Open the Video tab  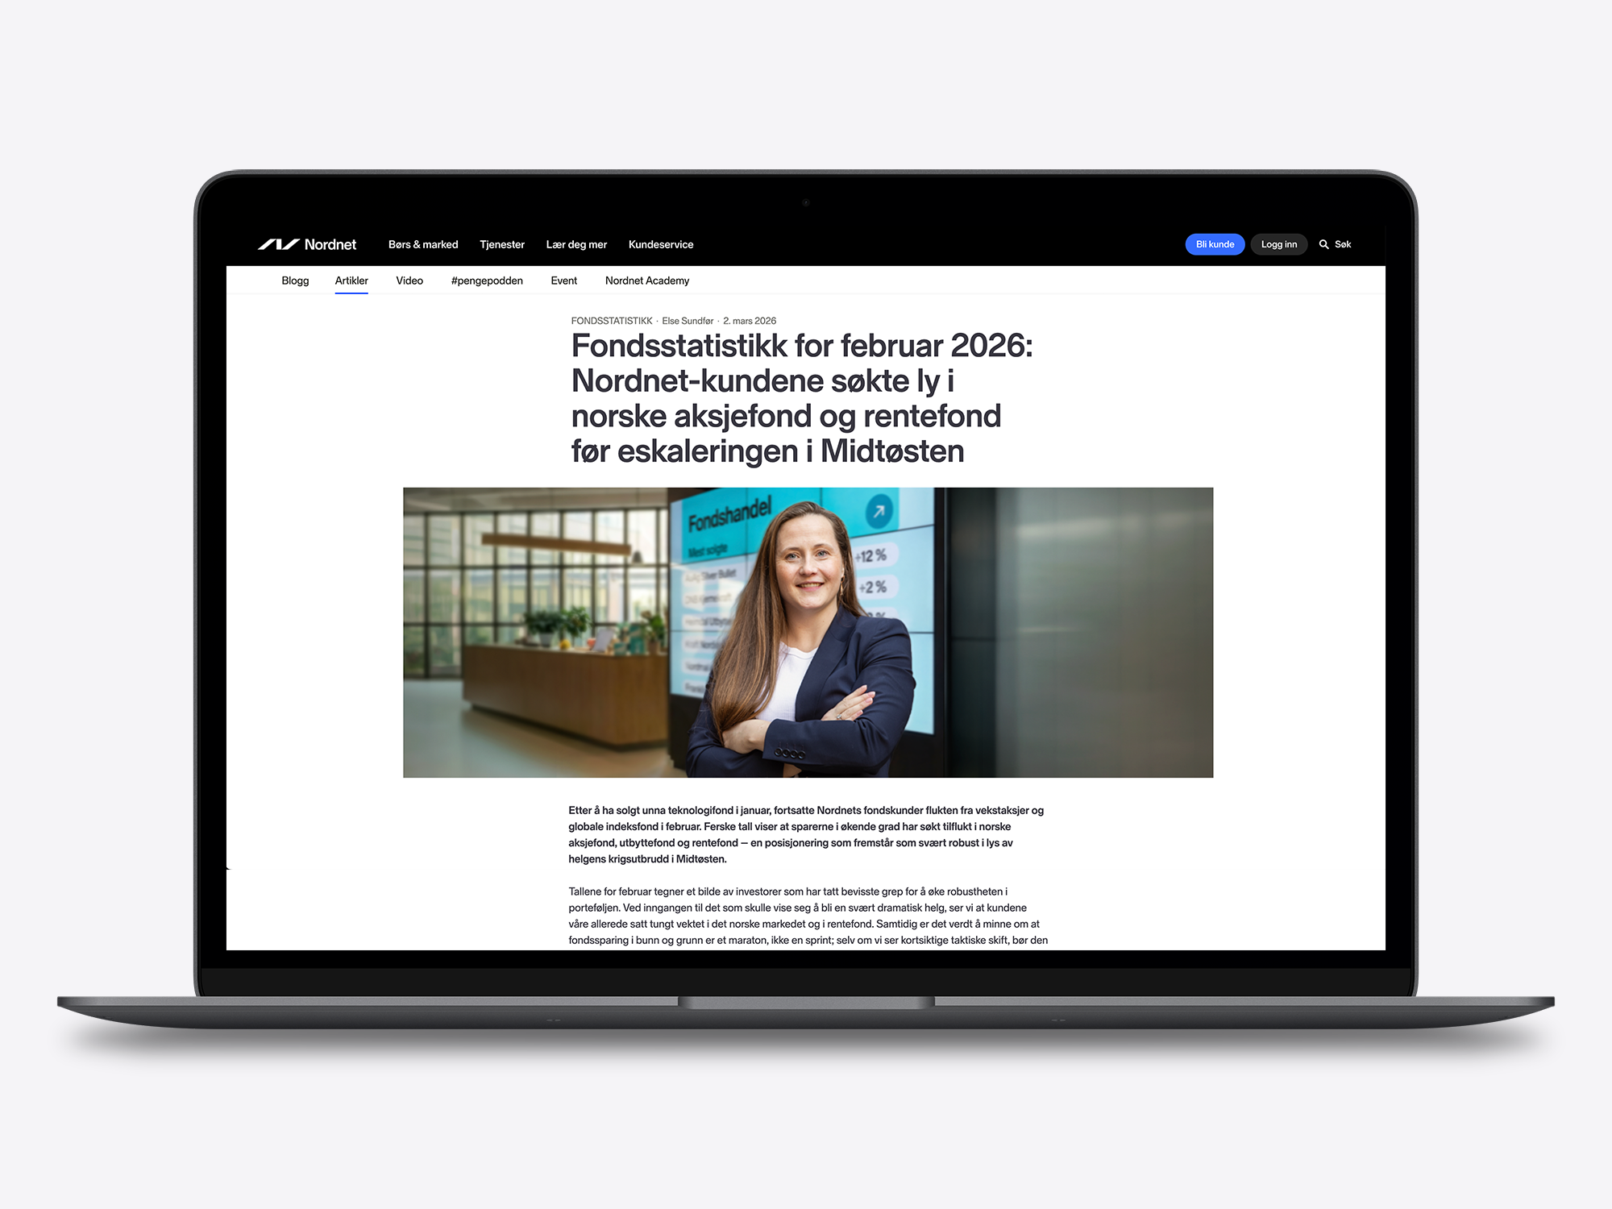click(409, 281)
